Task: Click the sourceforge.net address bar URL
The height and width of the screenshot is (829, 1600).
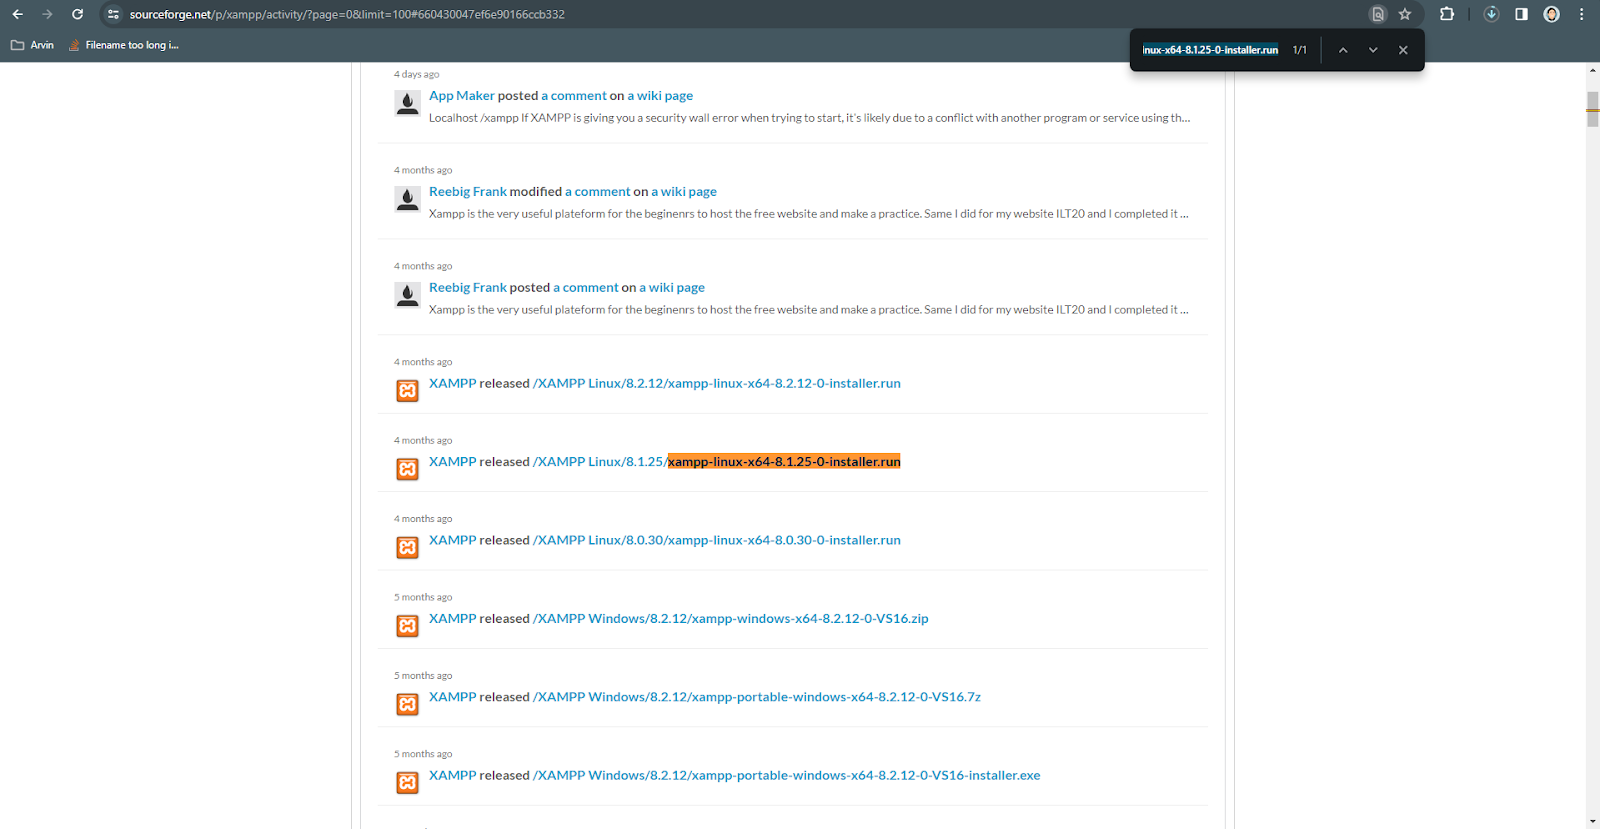Action: [x=347, y=14]
